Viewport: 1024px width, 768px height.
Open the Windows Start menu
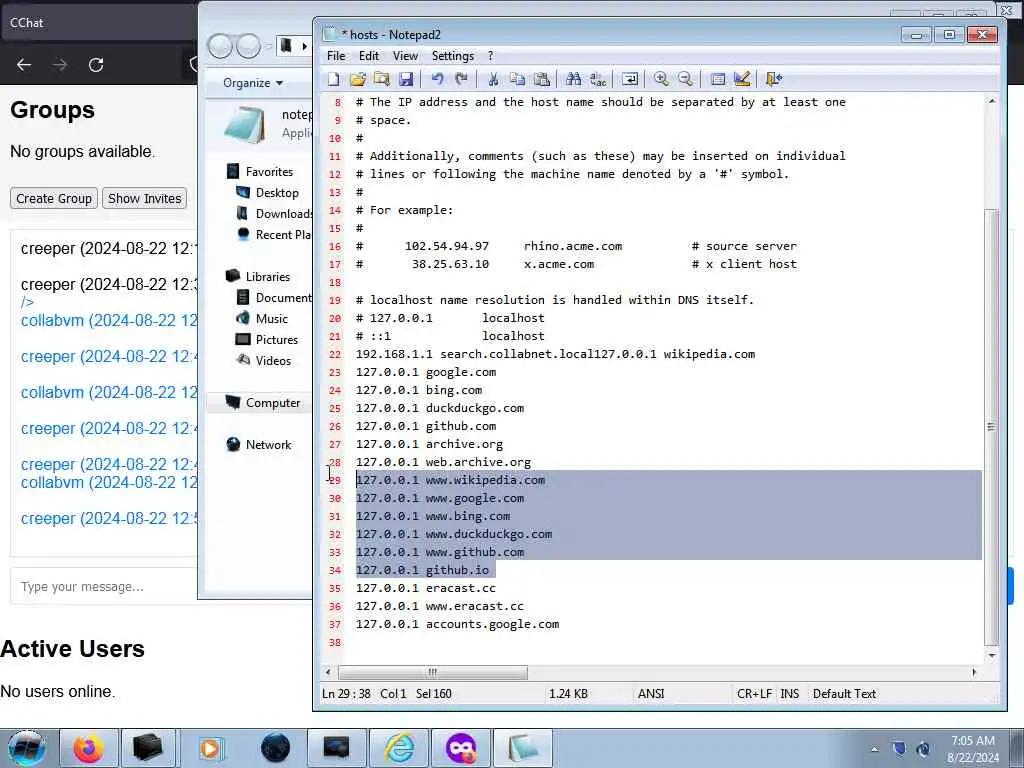(27, 748)
